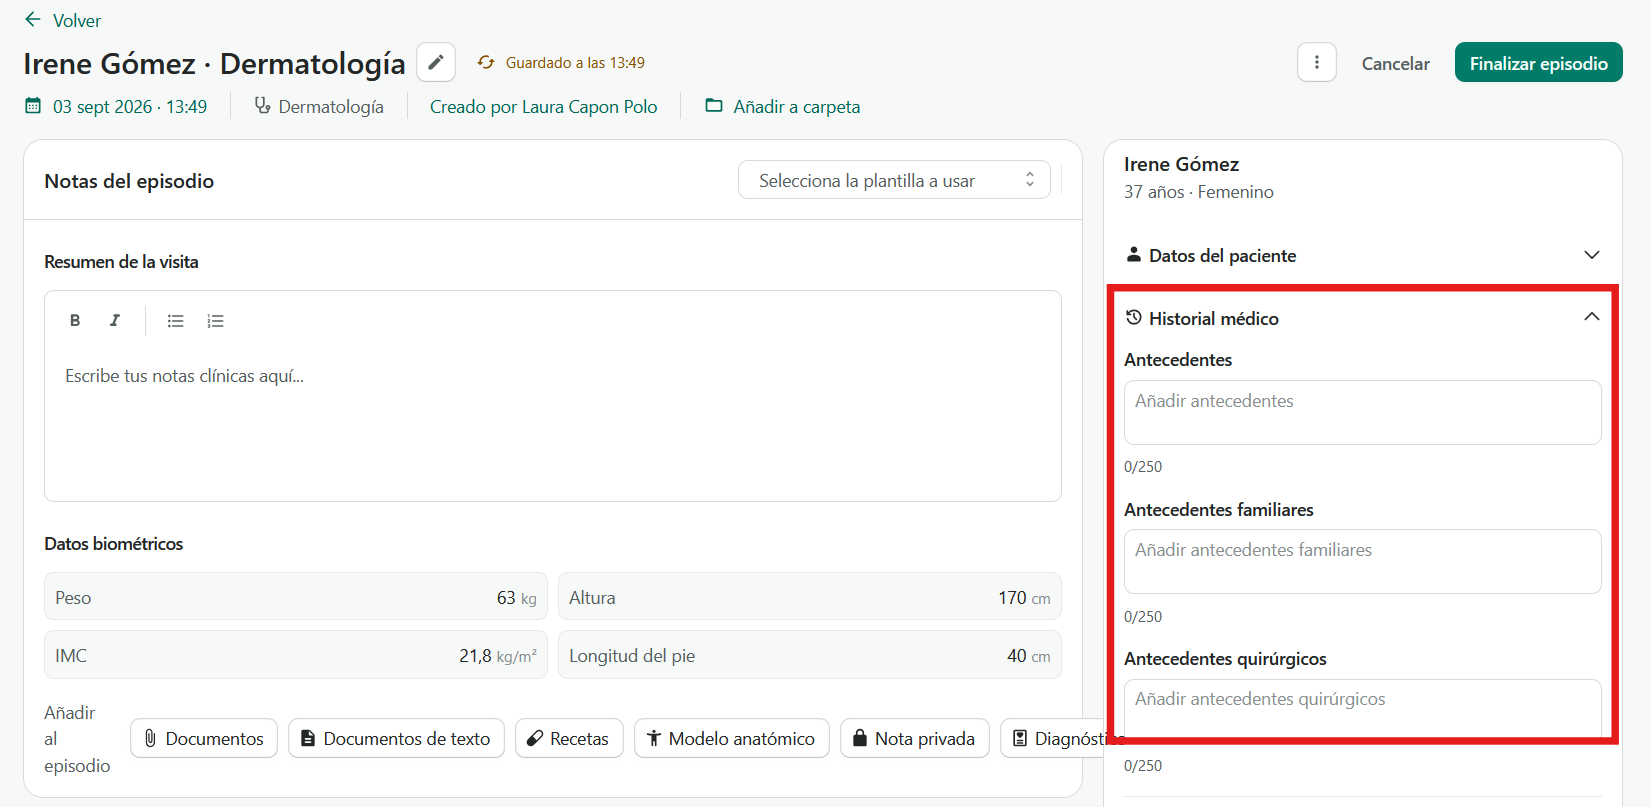Insert a numbered list
The width and height of the screenshot is (1651, 807).
216,321
